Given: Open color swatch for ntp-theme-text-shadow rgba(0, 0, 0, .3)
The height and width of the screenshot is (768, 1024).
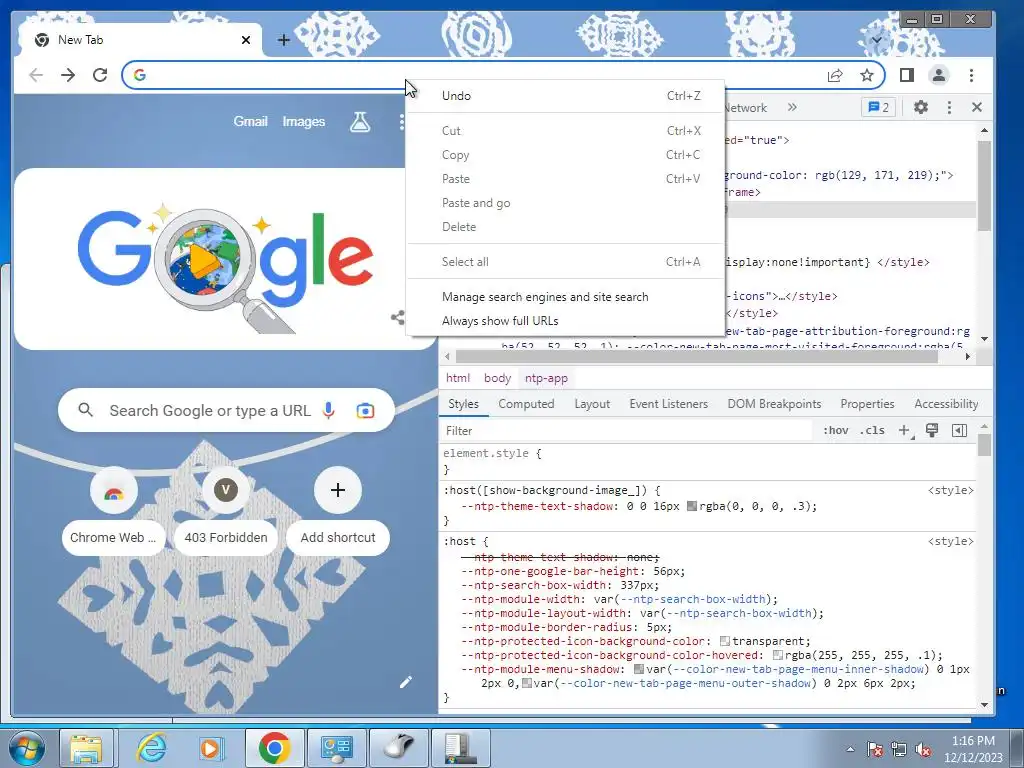Looking at the screenshot, I should tap(692, 506).
